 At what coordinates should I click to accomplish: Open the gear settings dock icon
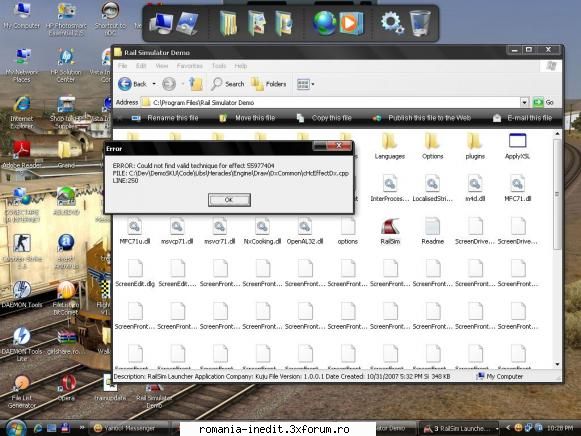tap(392, 22)
